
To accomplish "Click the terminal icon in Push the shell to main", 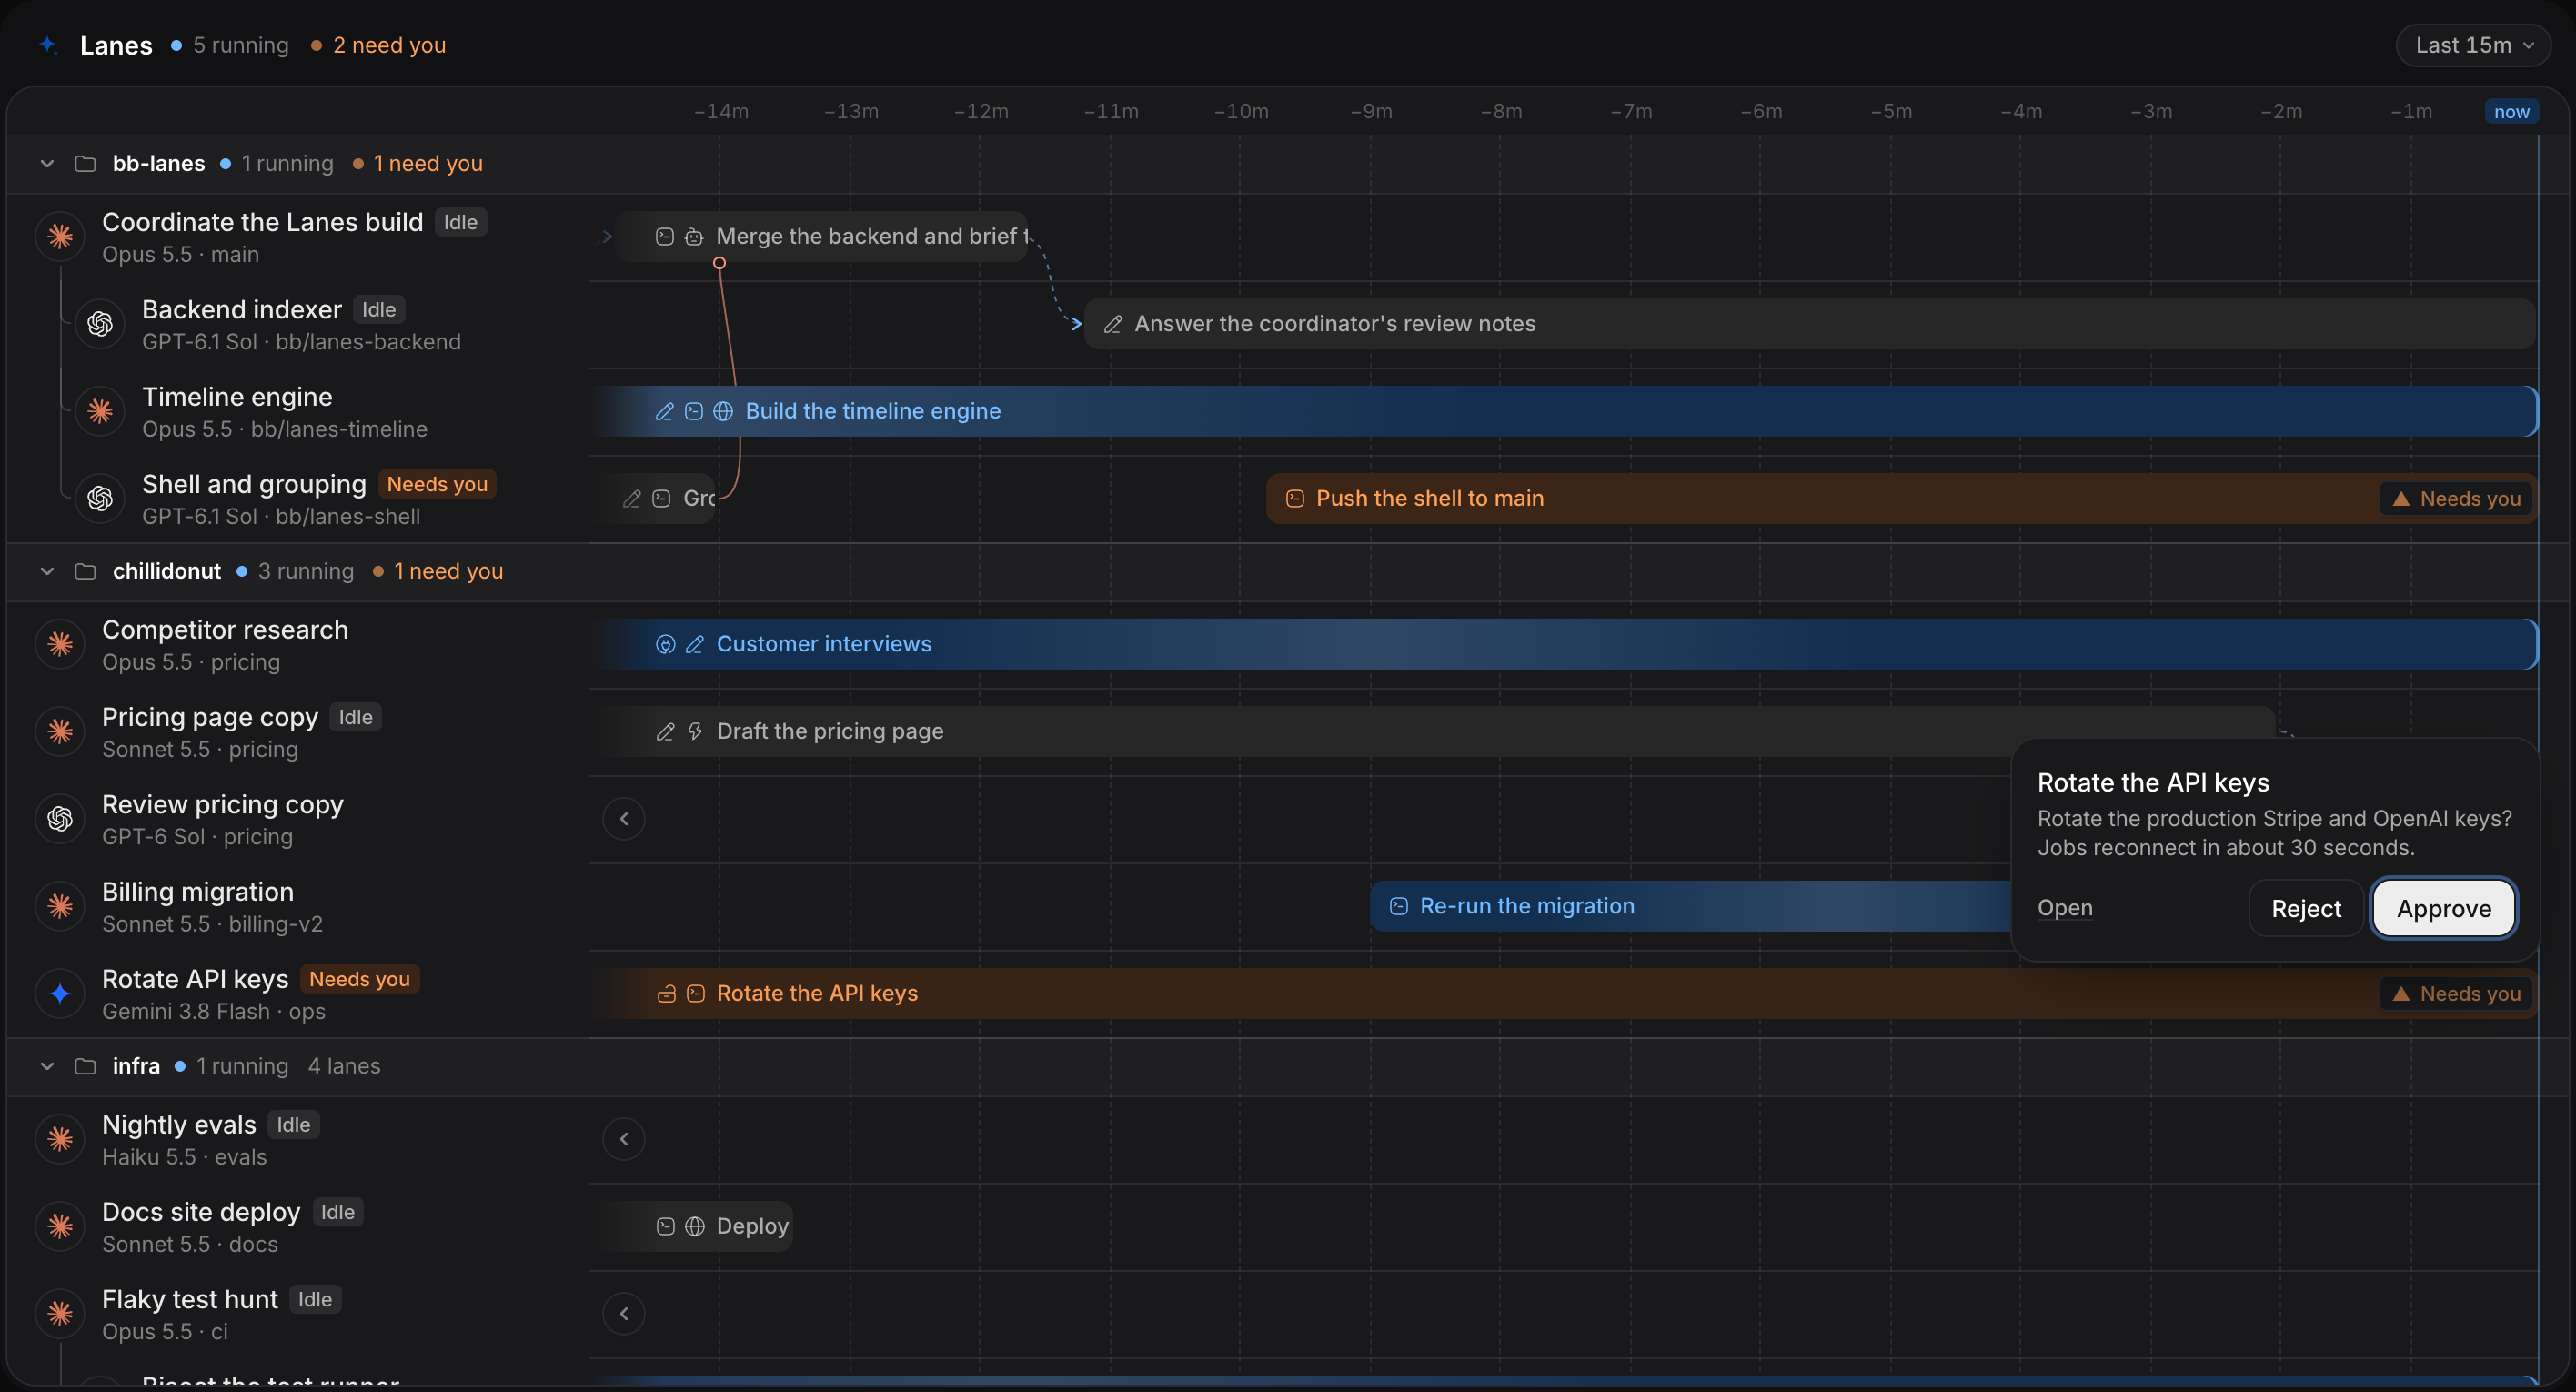I will click(1294, 498).
